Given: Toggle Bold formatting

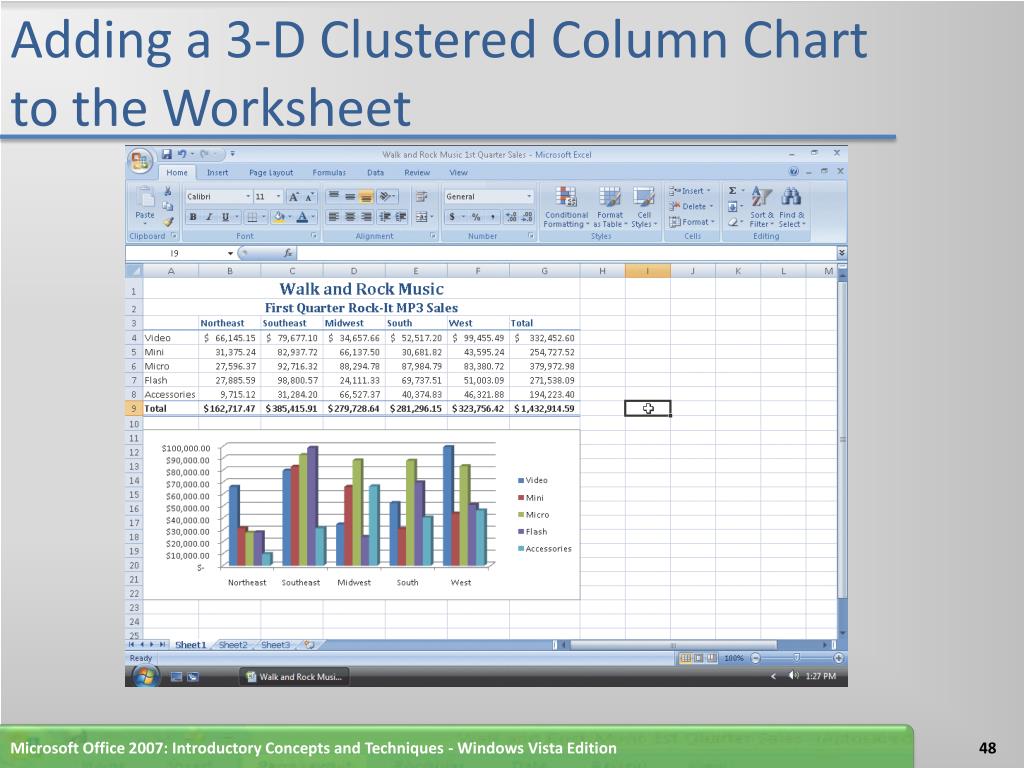Looking at the screenshot, I should 193,217.
